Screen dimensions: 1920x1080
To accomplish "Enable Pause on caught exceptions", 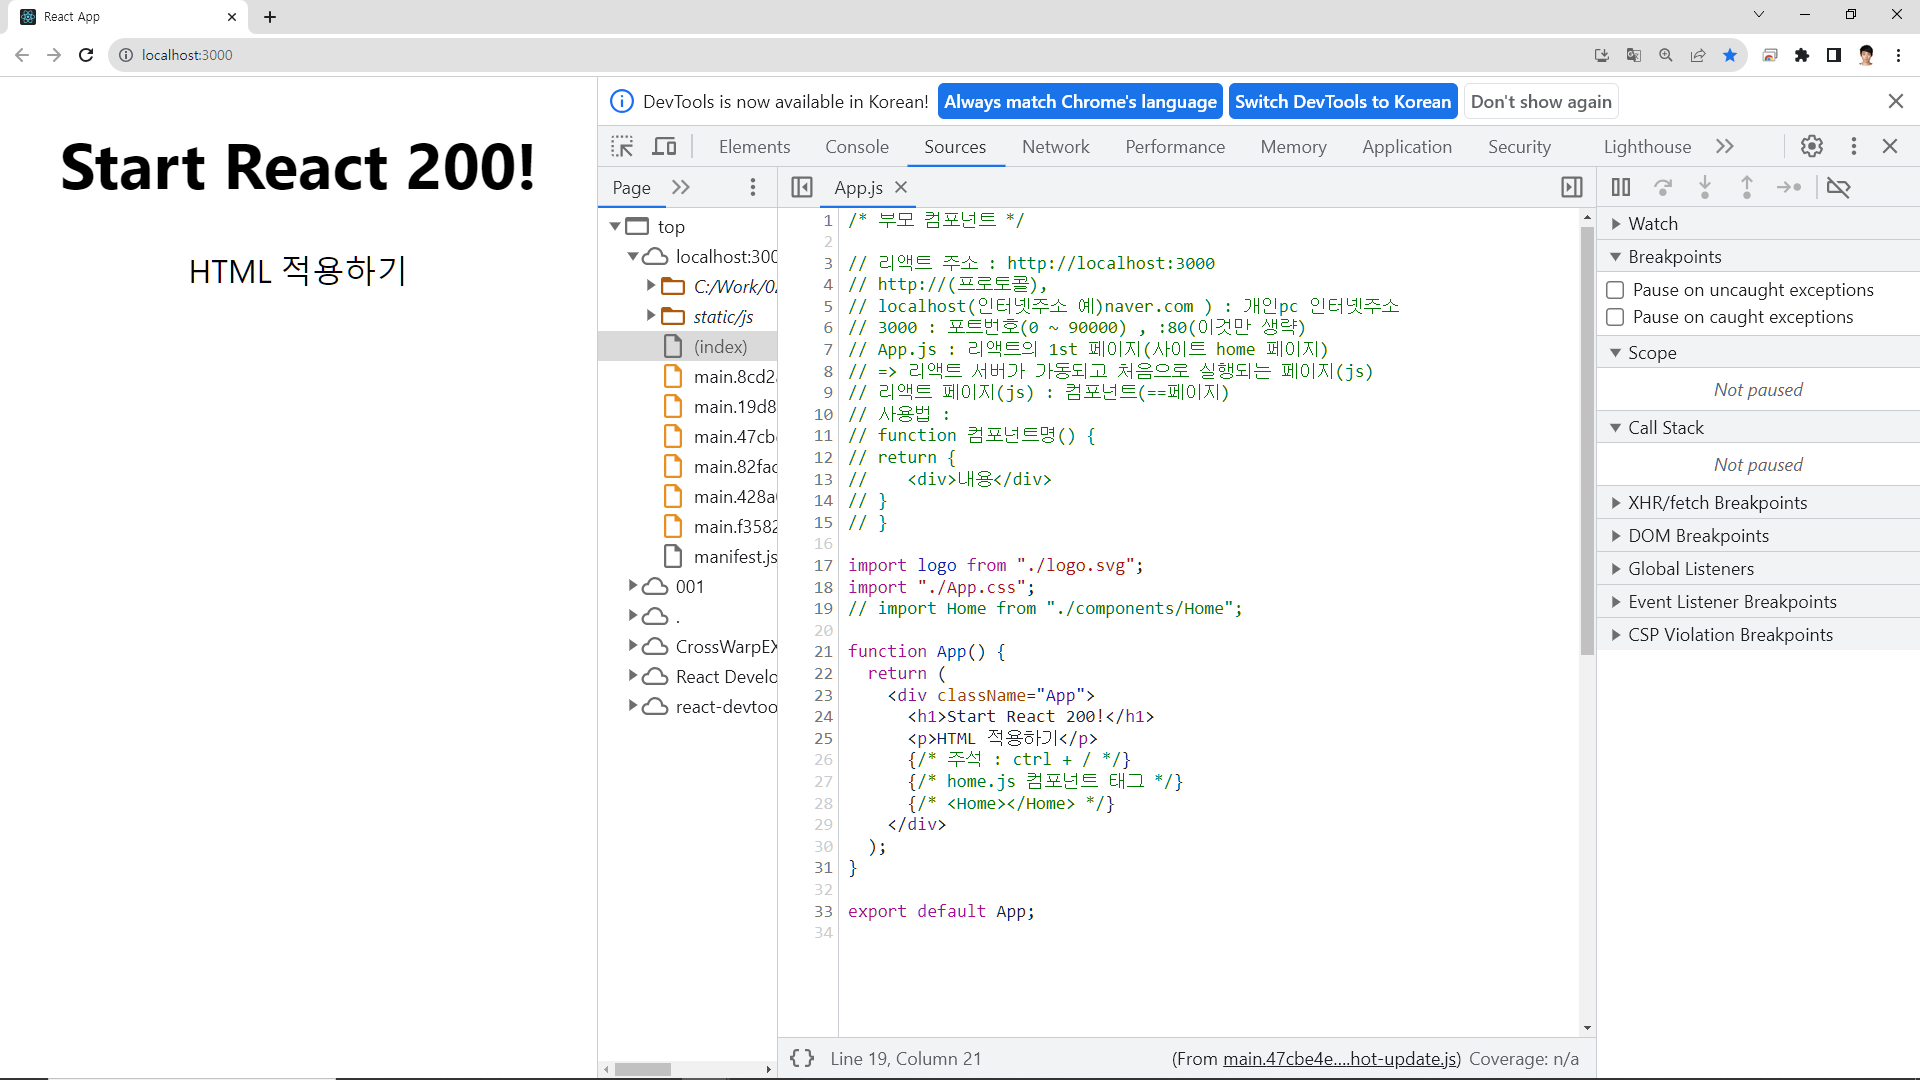I will pos(1615,317).
